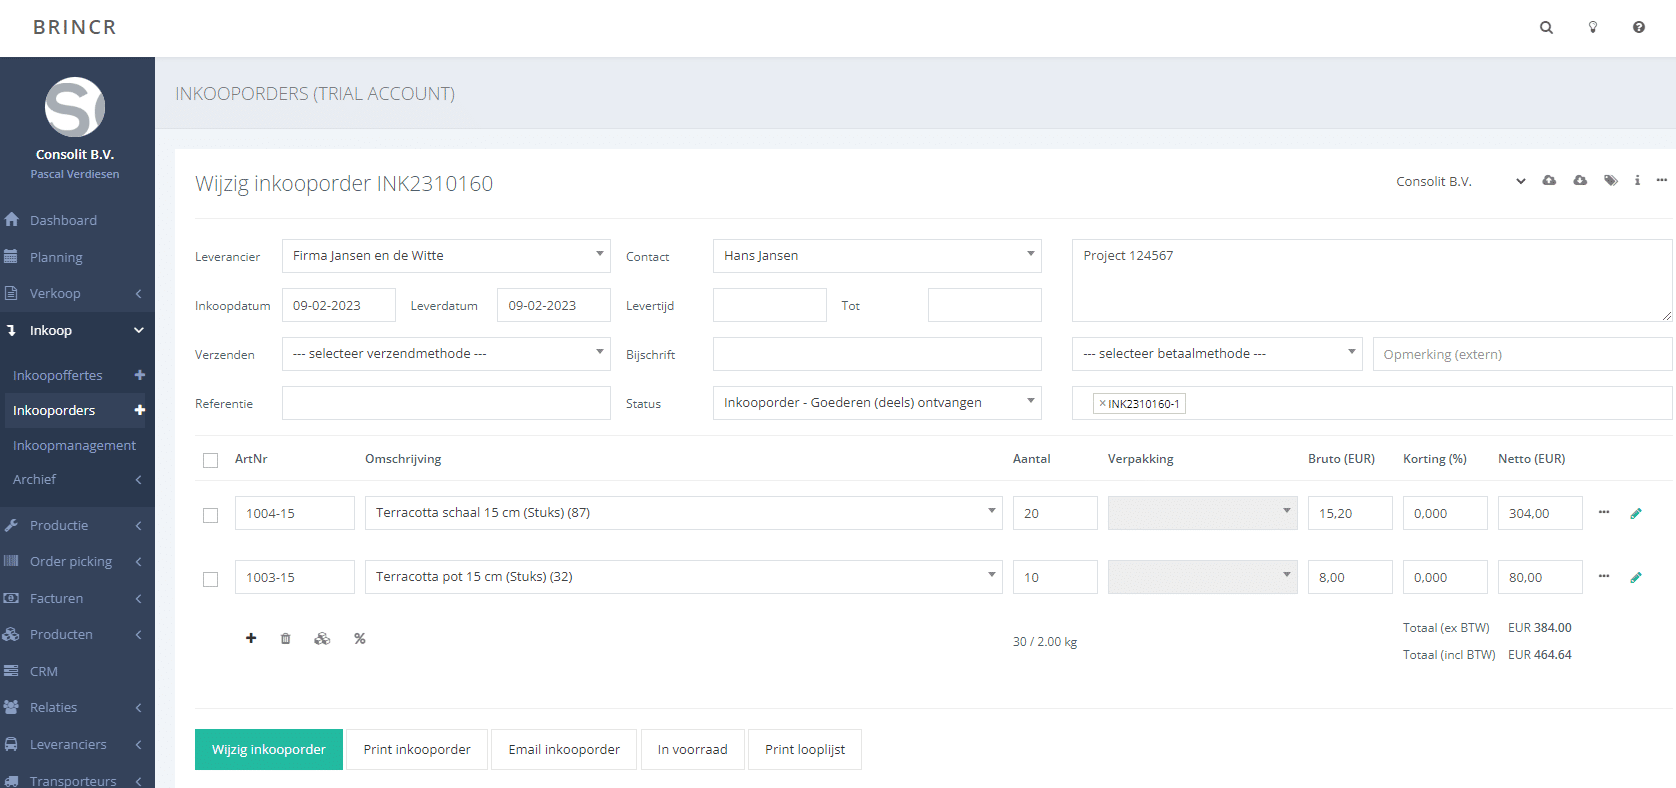Tick checkbox for article 1003-15
1676x788 pixels.
coord(210,579)
